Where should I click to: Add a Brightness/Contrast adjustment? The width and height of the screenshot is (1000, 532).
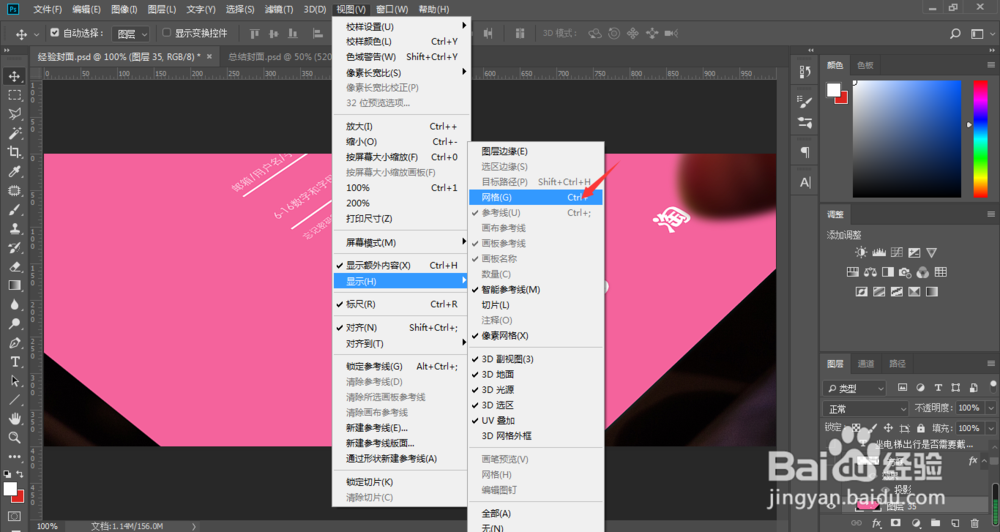(861, 253)
